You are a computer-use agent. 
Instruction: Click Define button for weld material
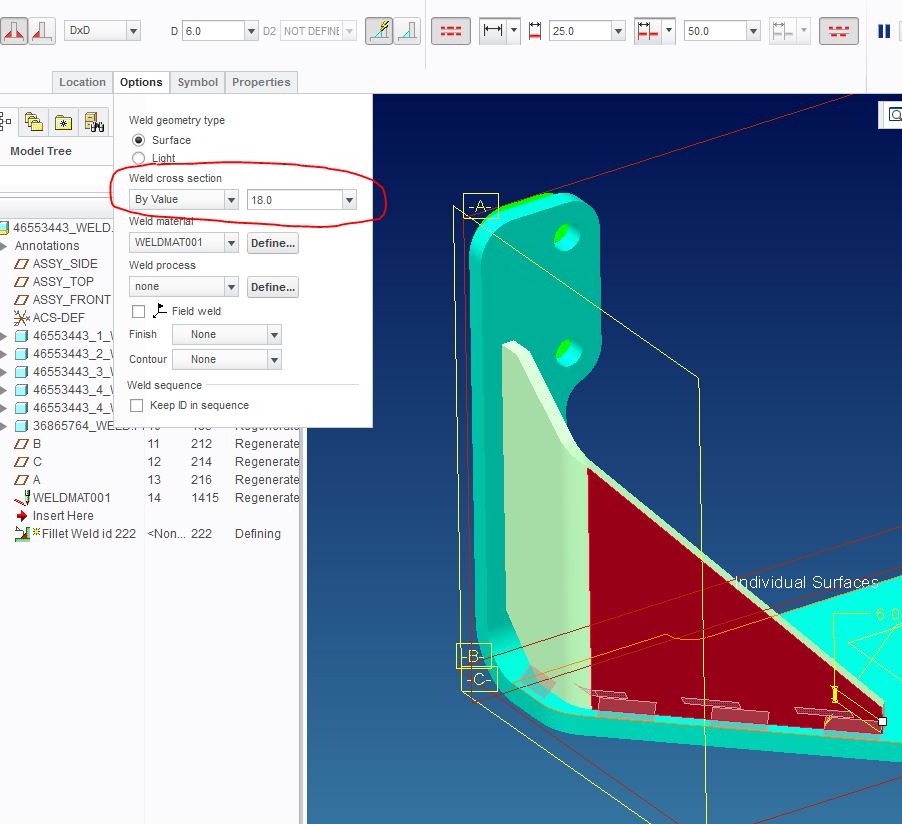click(273, 243)
